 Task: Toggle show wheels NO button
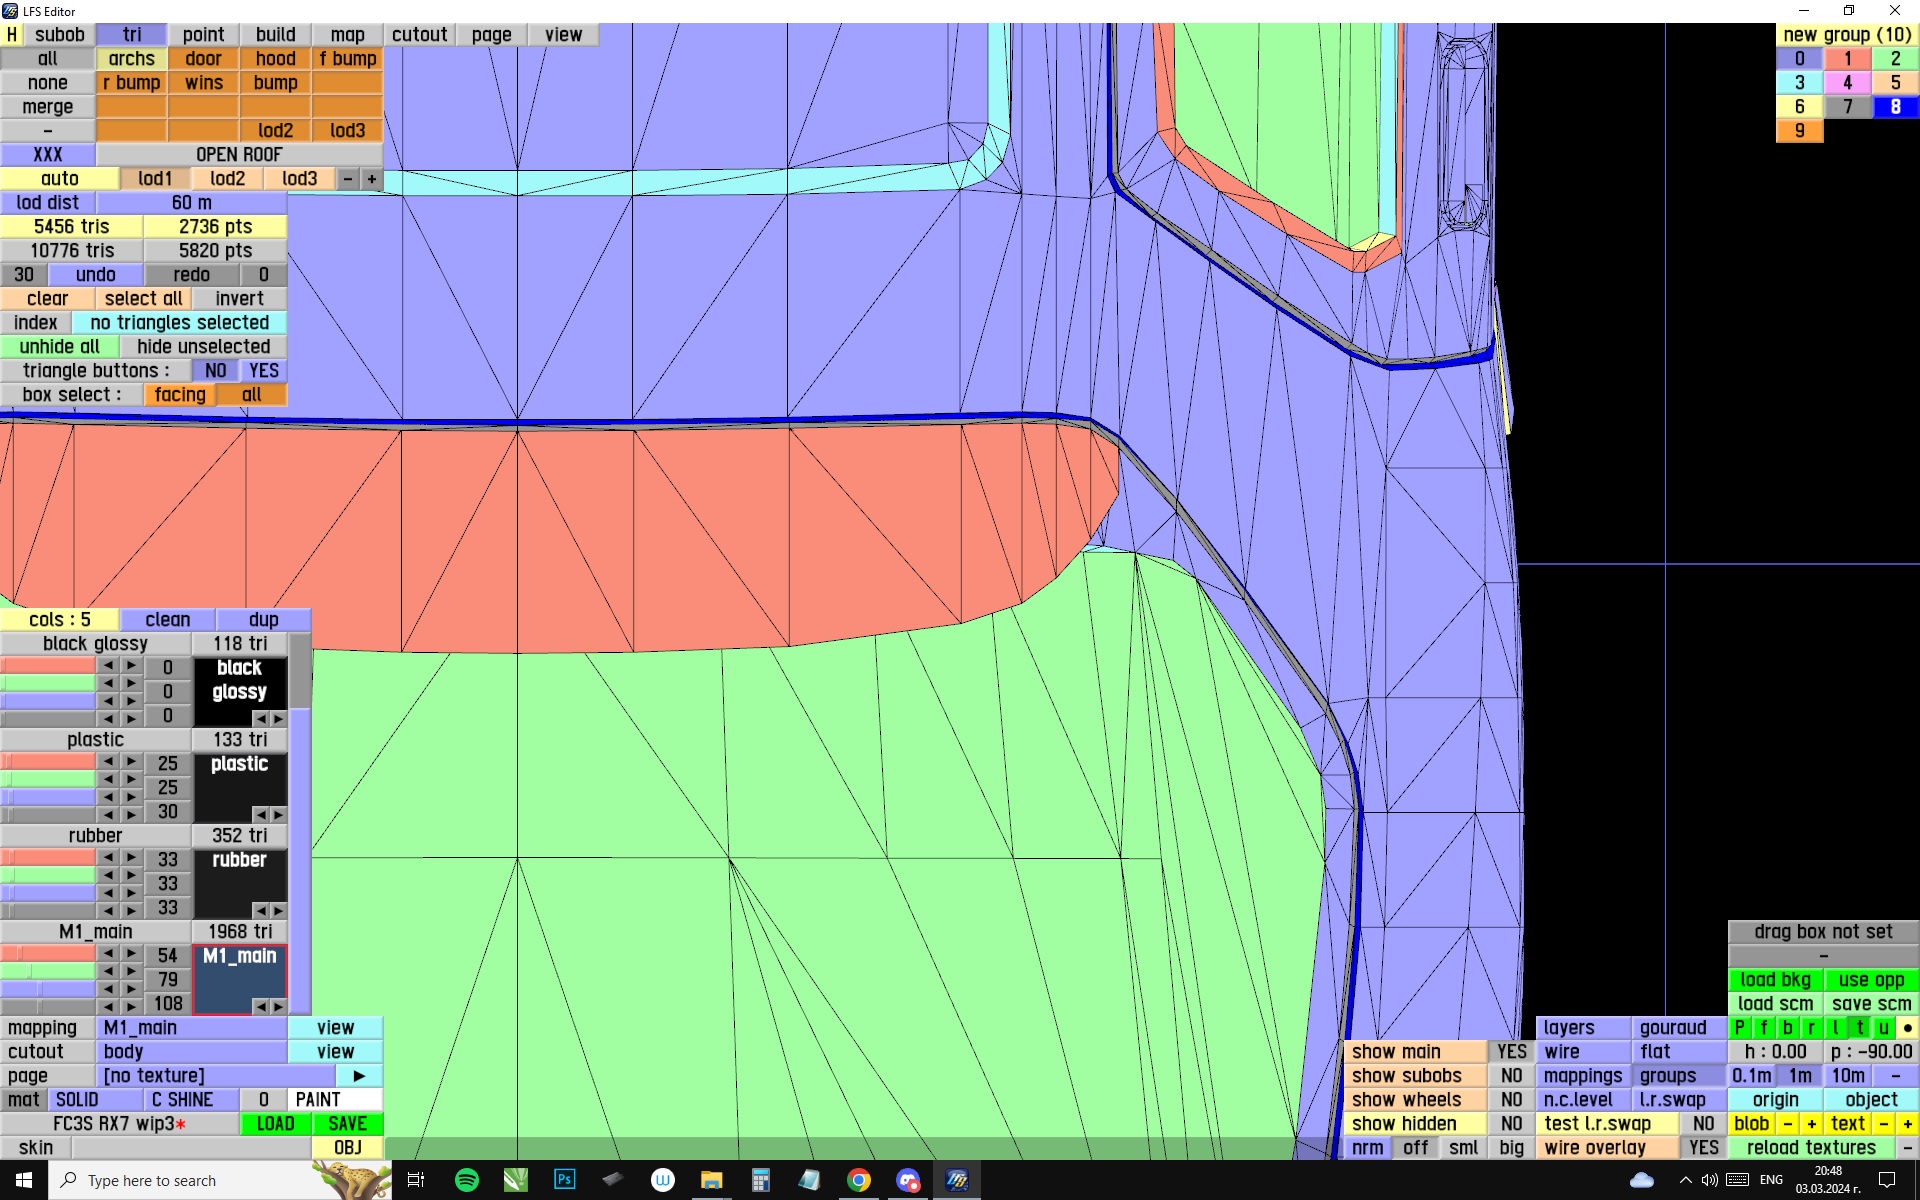[1511, 1099]
